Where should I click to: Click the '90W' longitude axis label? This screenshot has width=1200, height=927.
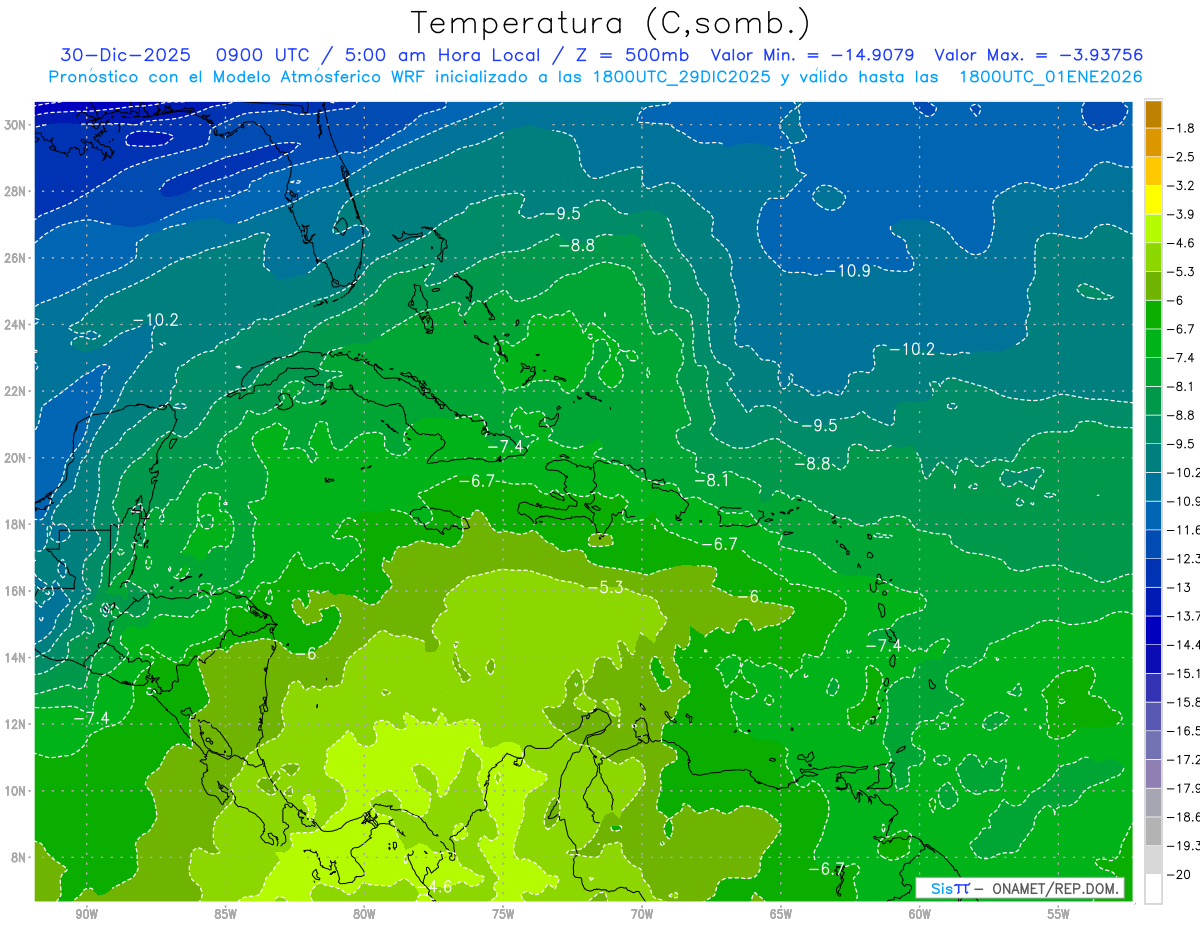86,914
